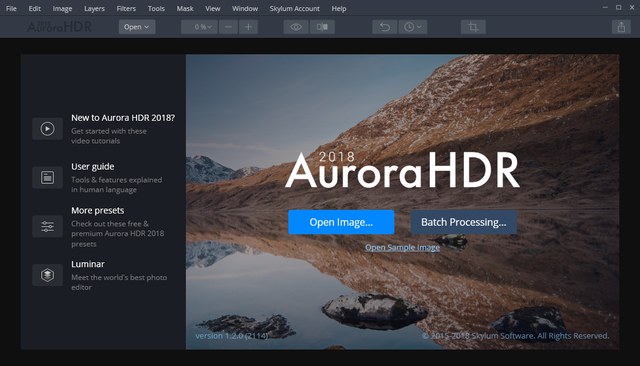Image resolution: width=640 pixels, height=366 pixels.
Task: Toggle the quick preview eye icon
Action: coord(296,27)
